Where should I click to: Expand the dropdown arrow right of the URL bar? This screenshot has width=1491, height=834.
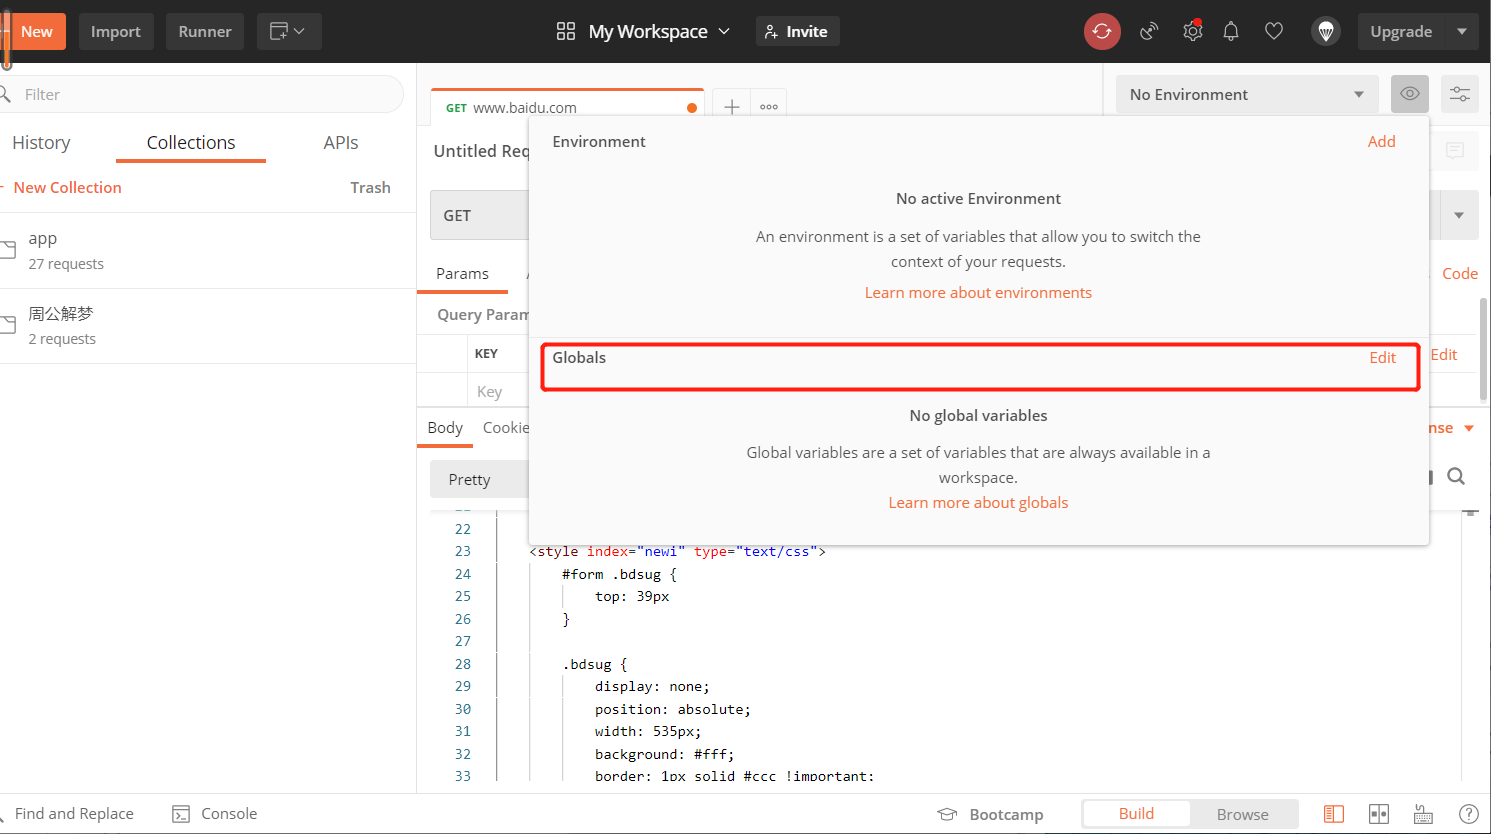(1459, 215)
